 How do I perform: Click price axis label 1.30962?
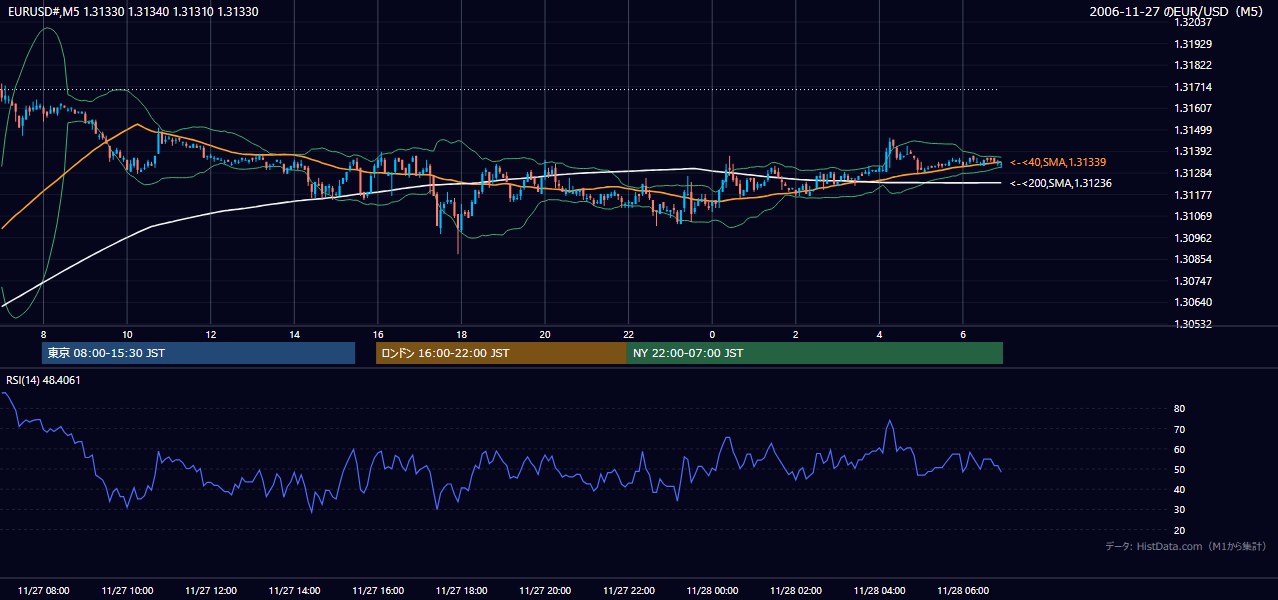click(x=1193, y=238)
